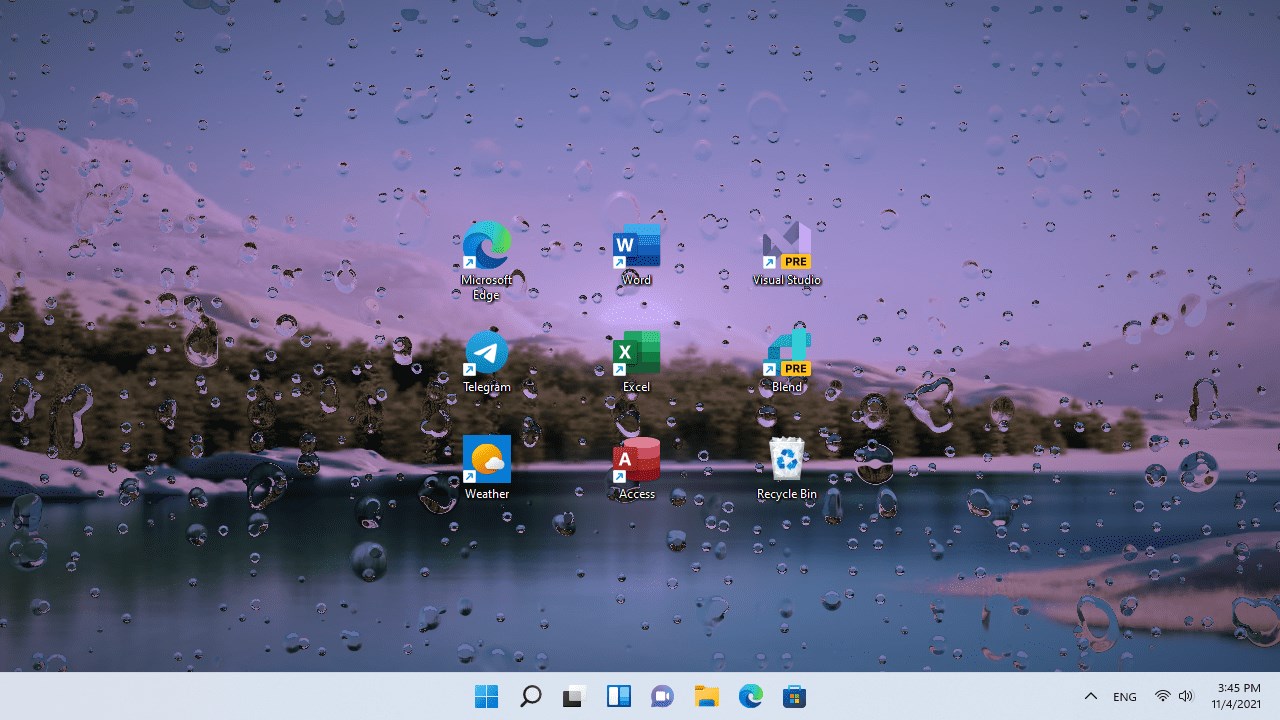Select the Telegram desktop shortcut
The height and width of the screenshot is (720, 1280).
point(487,361)
